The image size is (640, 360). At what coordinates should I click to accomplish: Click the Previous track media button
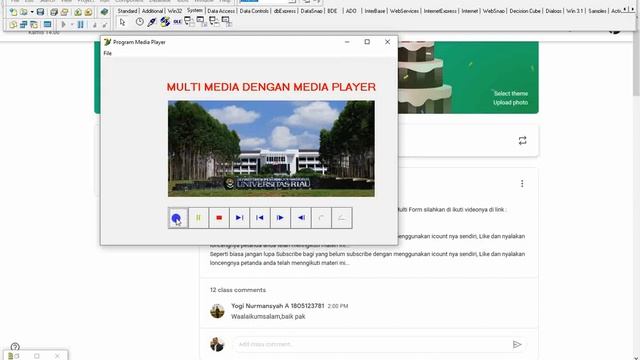coord(260,218)
